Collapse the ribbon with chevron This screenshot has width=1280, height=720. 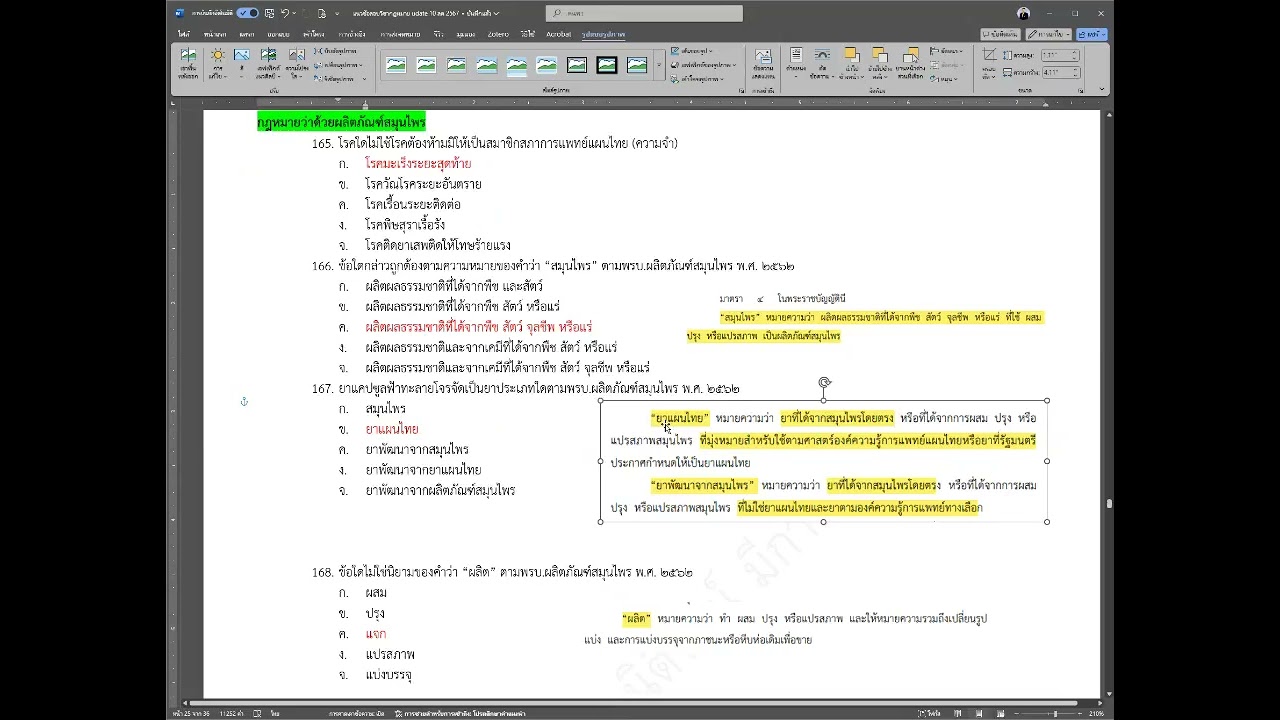1102,90
